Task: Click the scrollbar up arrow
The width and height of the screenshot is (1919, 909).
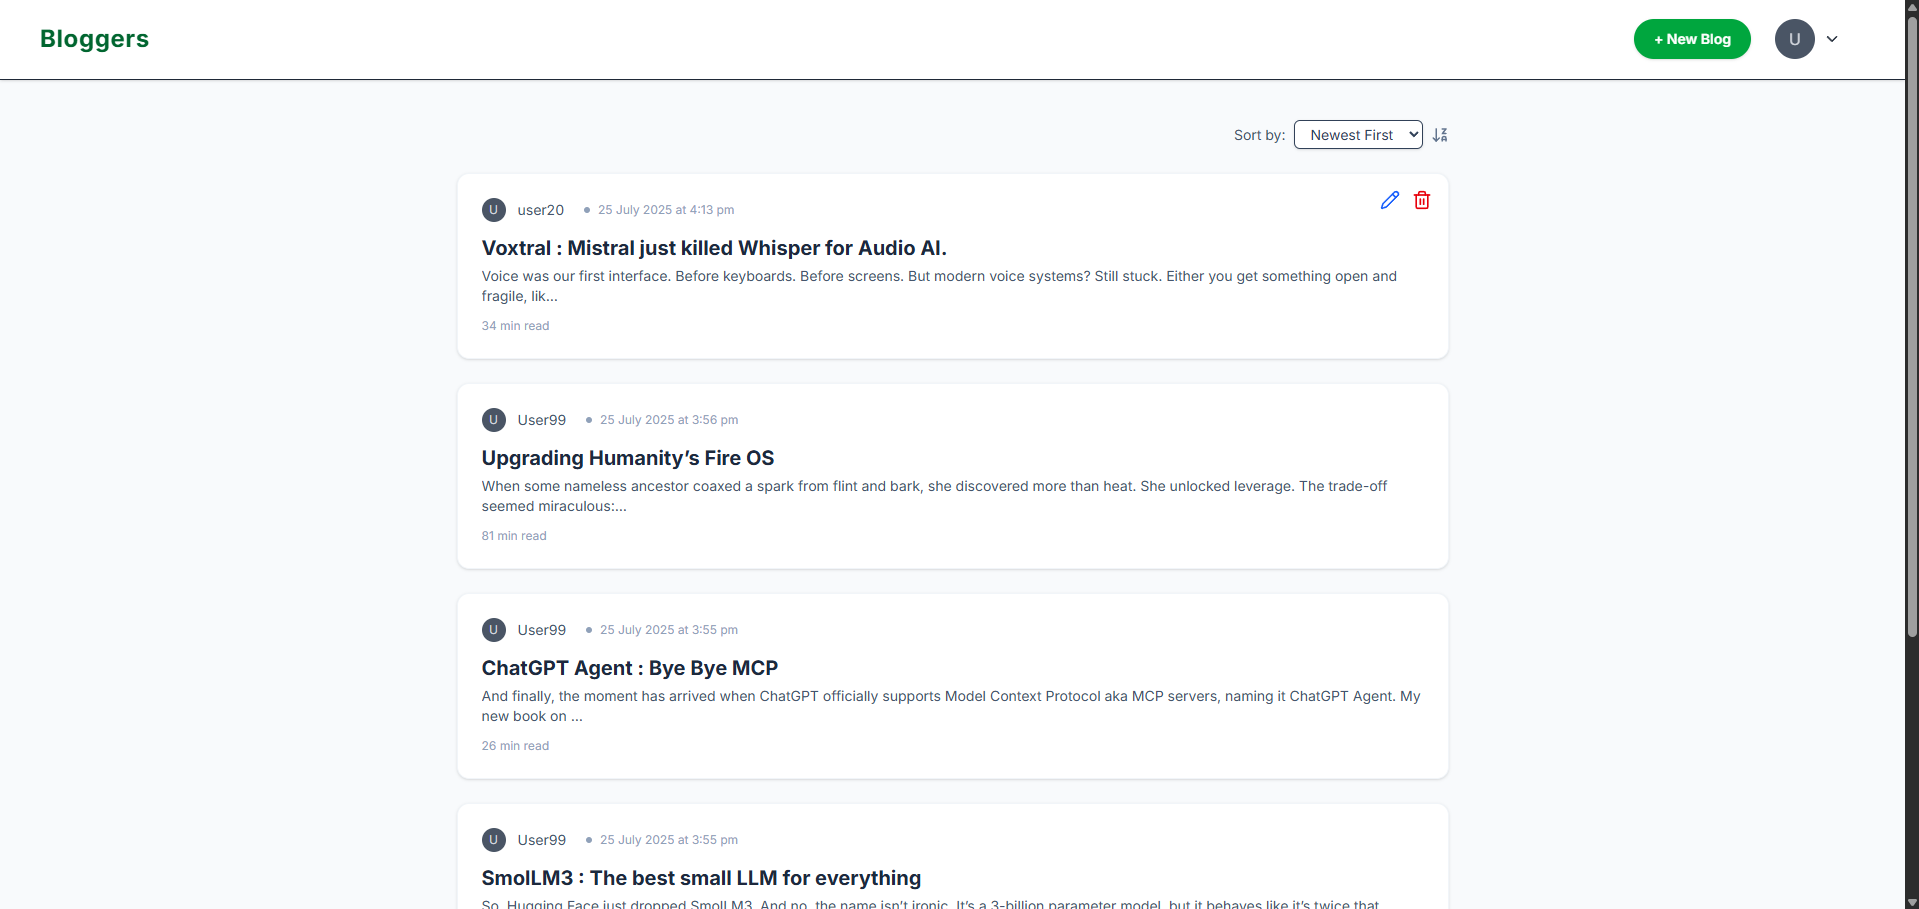Action: (1912, 7)
